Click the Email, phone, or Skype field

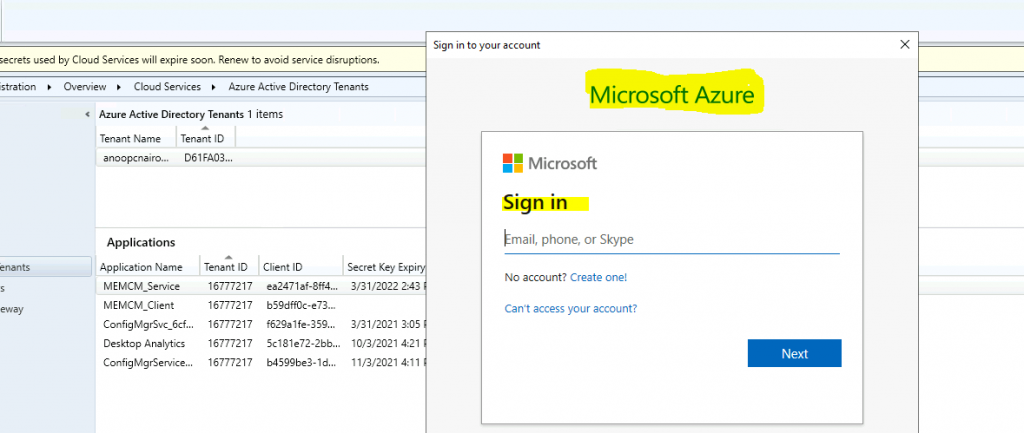tap(671, 240)
